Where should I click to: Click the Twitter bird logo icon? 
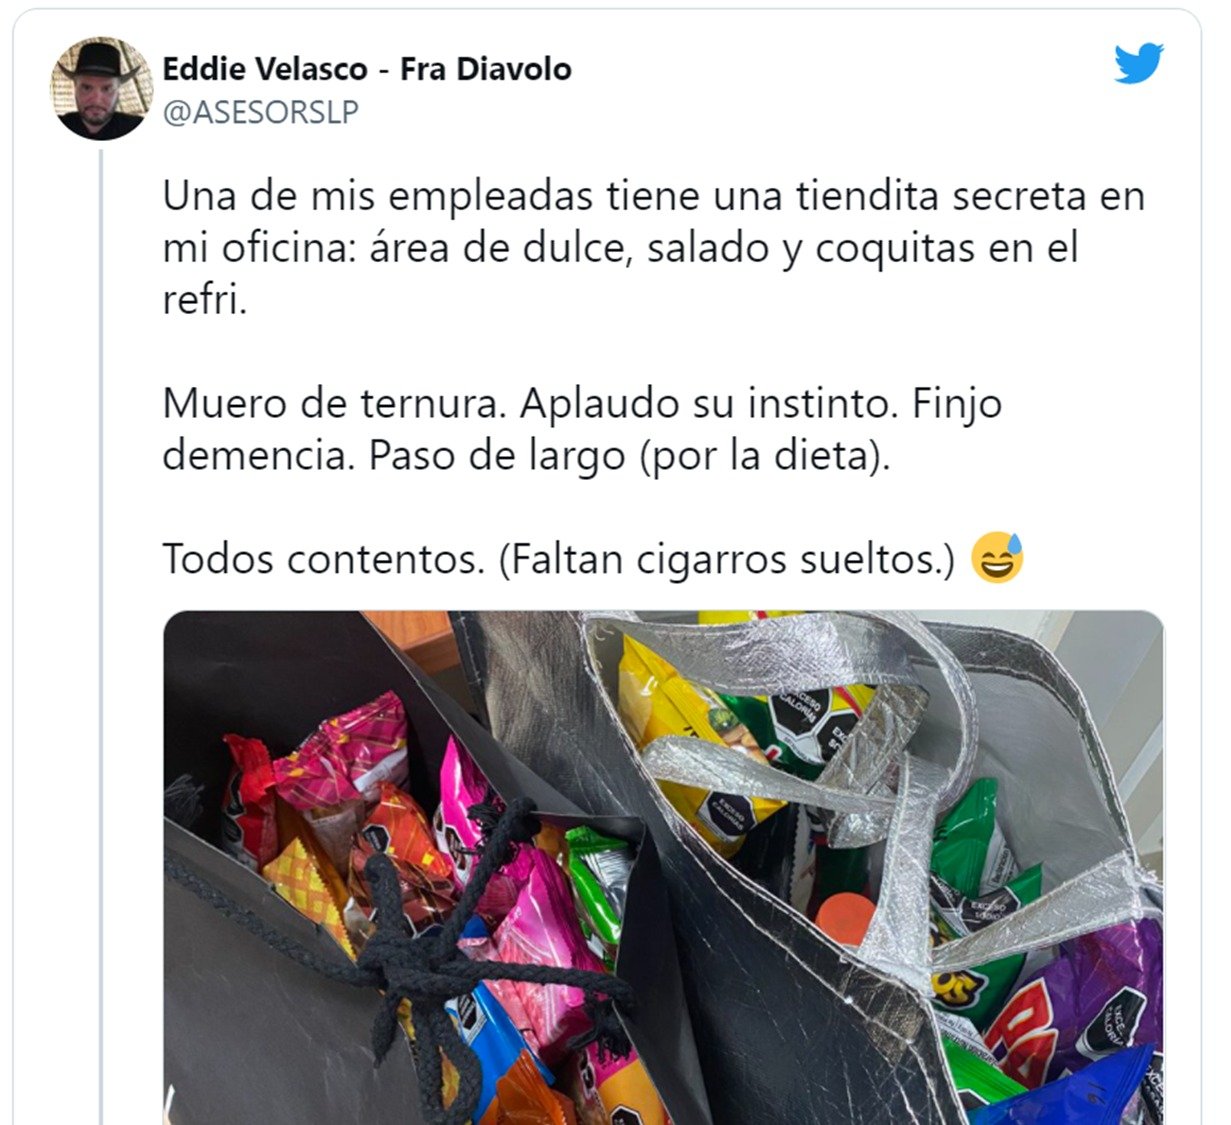coord(1139,63)
